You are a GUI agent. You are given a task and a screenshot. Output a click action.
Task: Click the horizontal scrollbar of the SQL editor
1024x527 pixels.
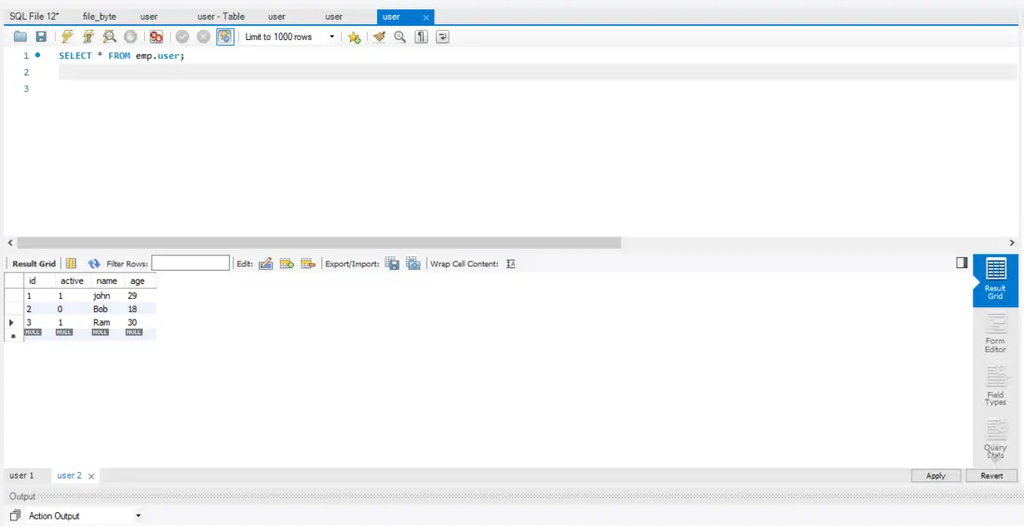(x=318, y=243)
